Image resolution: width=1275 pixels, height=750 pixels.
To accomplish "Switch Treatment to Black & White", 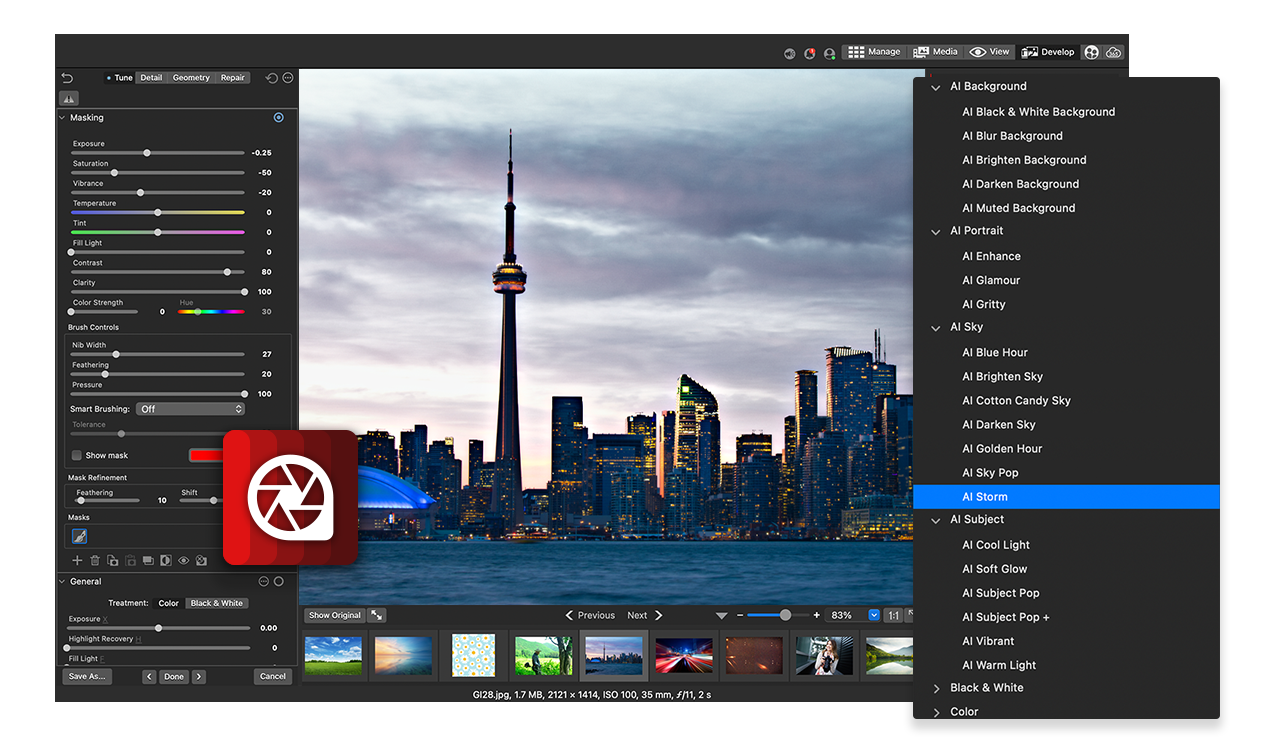I will (x=216, y=603).
